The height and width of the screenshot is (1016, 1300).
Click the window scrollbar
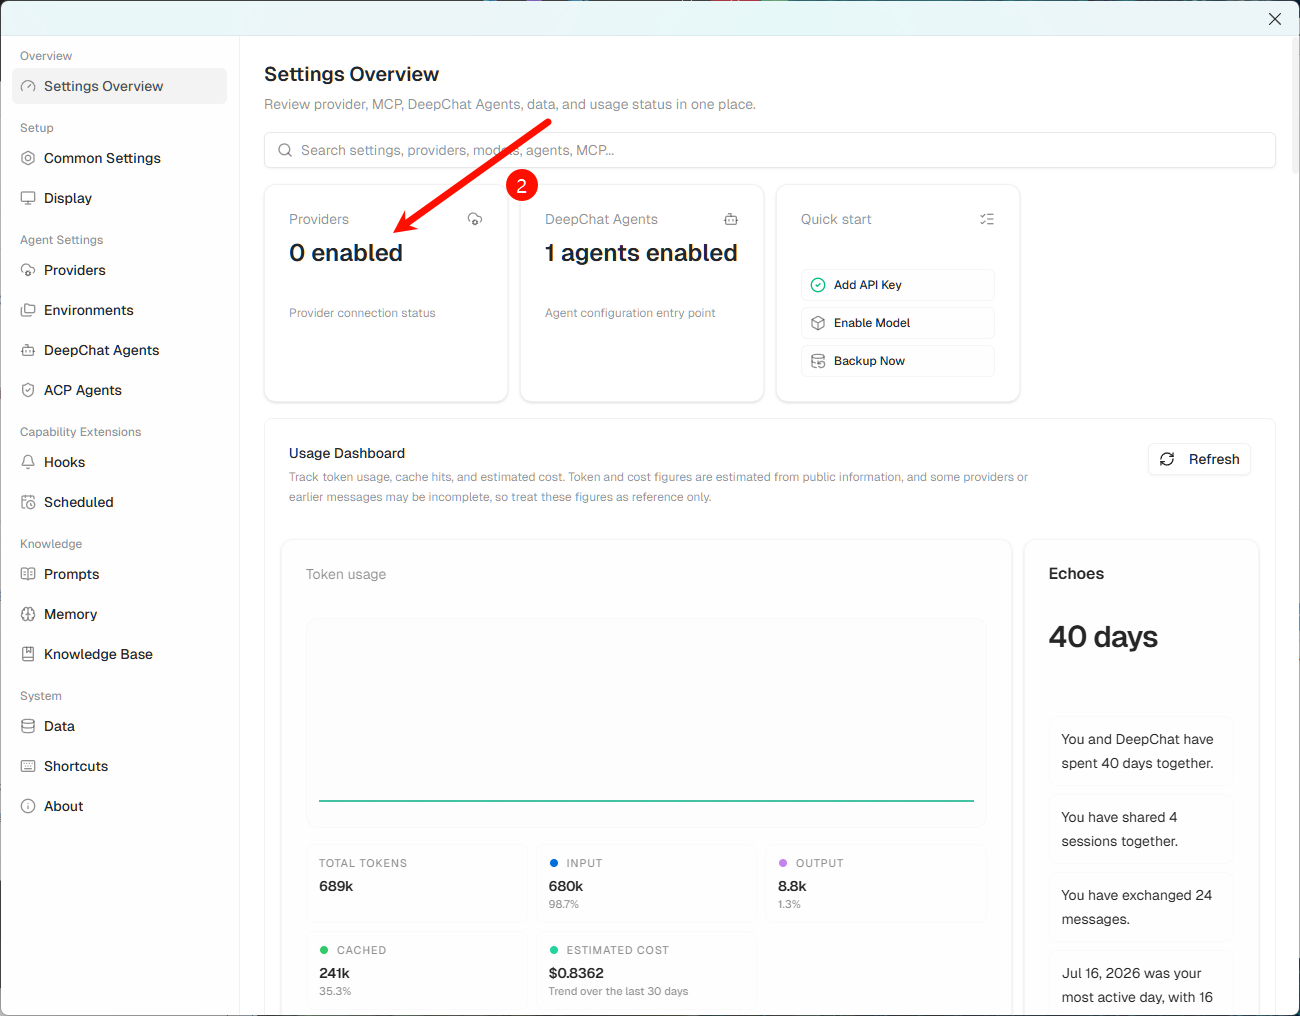(x=1295, y=105)
